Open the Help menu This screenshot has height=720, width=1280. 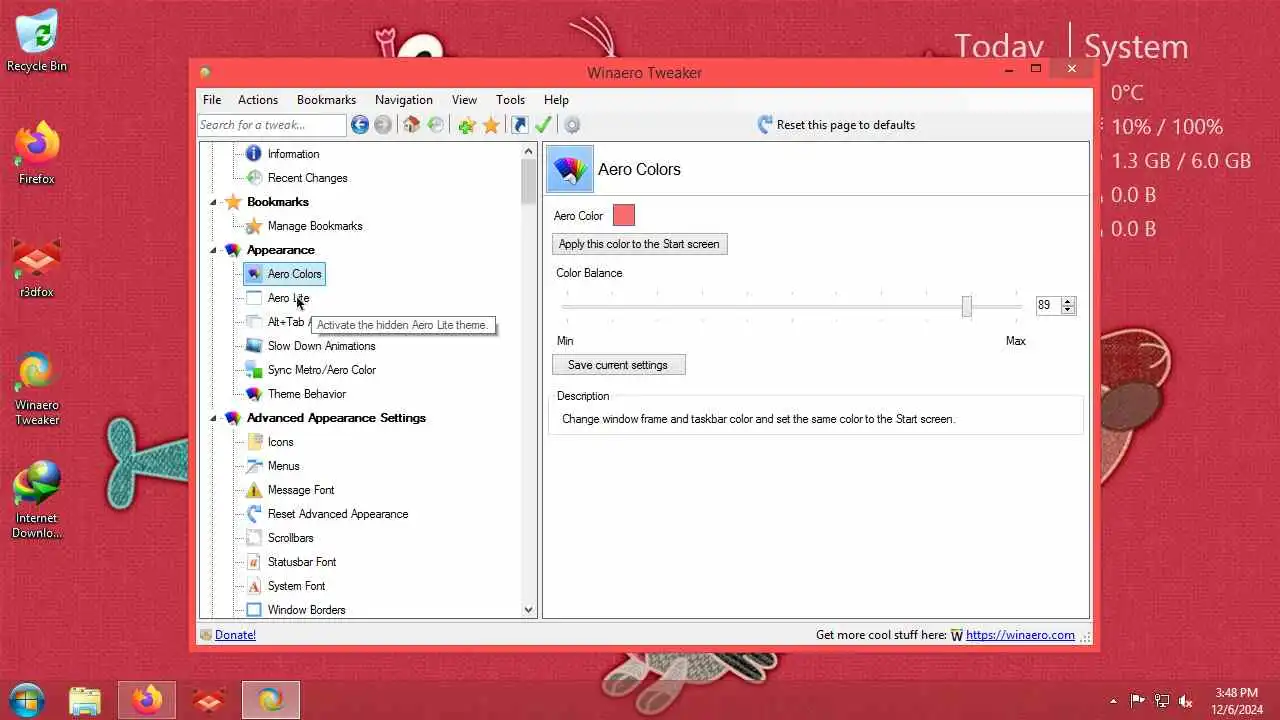pos(556,100)
